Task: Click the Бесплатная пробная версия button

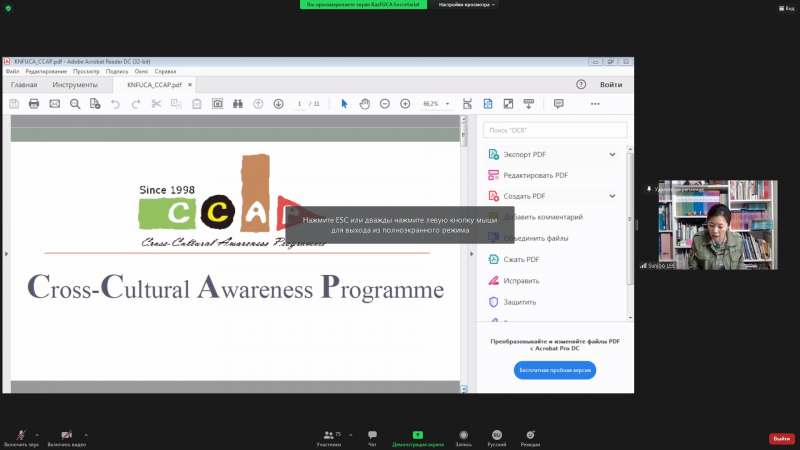Action: pyautogui.click(x=555, y=370)
